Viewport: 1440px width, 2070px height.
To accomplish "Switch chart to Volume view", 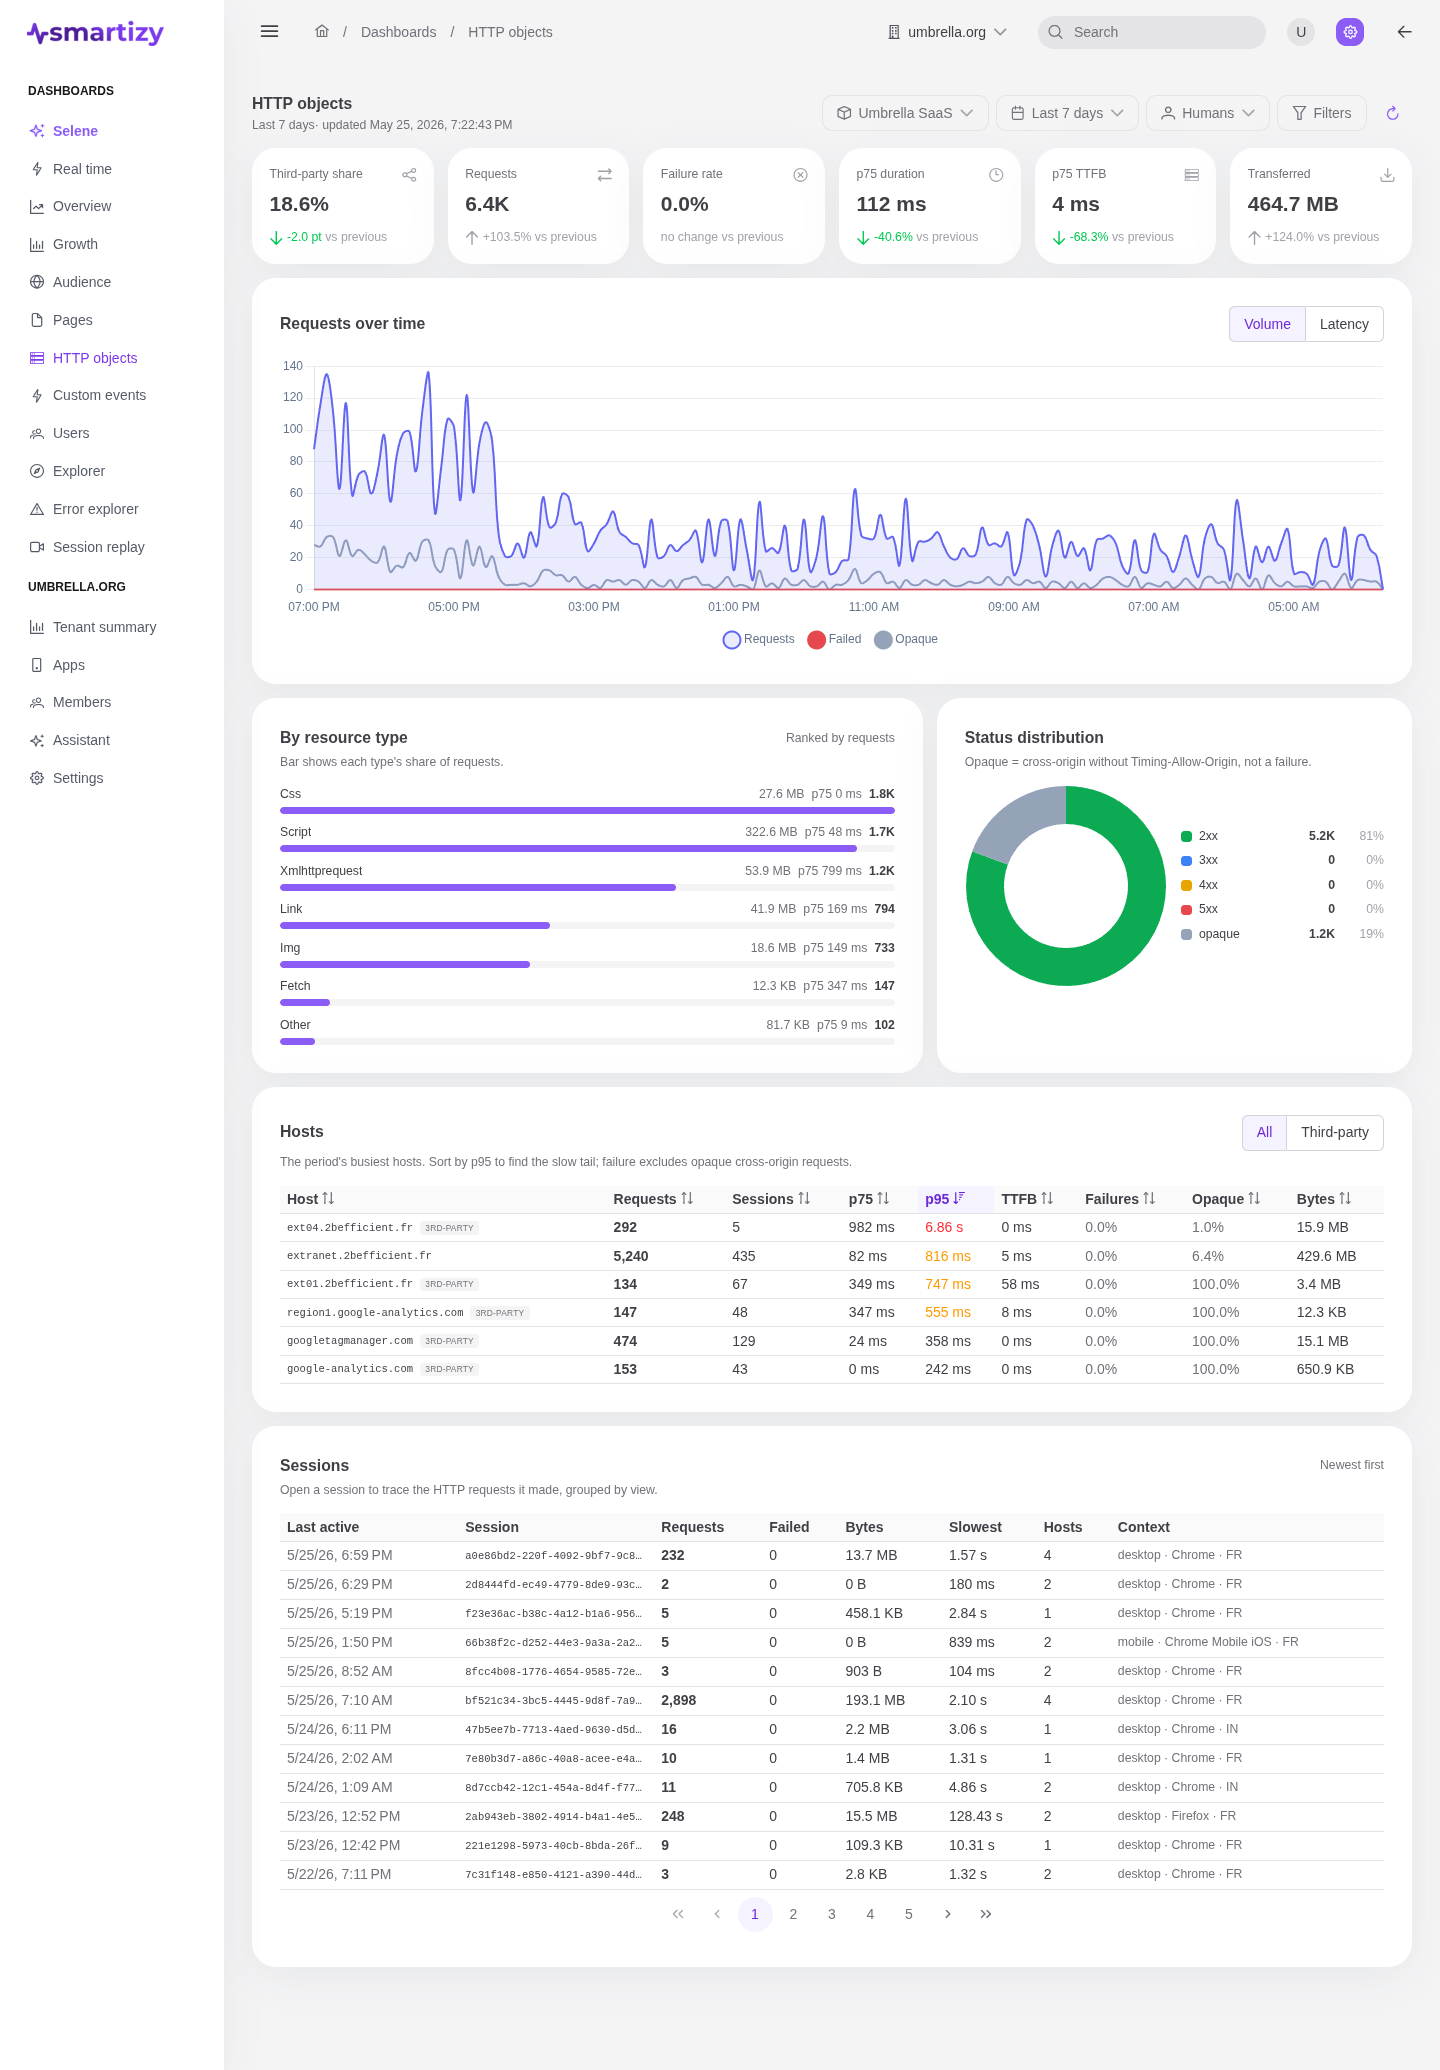I will (x=1267, y=324).
